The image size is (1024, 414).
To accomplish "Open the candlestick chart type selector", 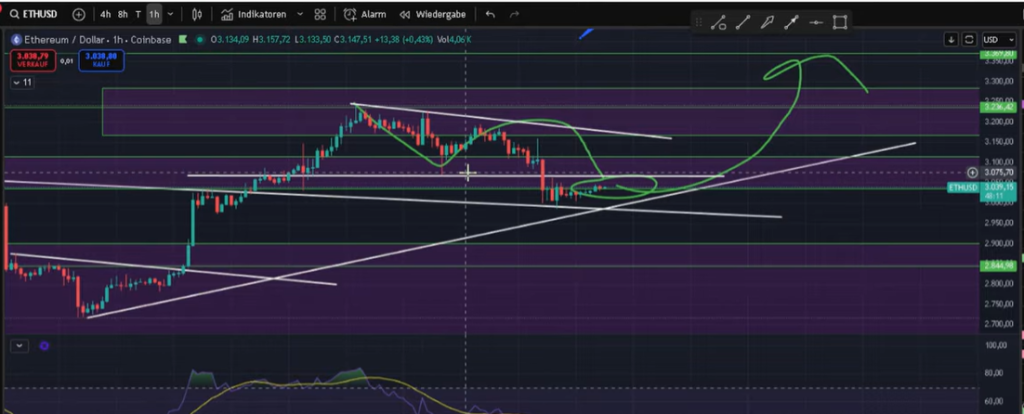I will [x=197, y=15].
